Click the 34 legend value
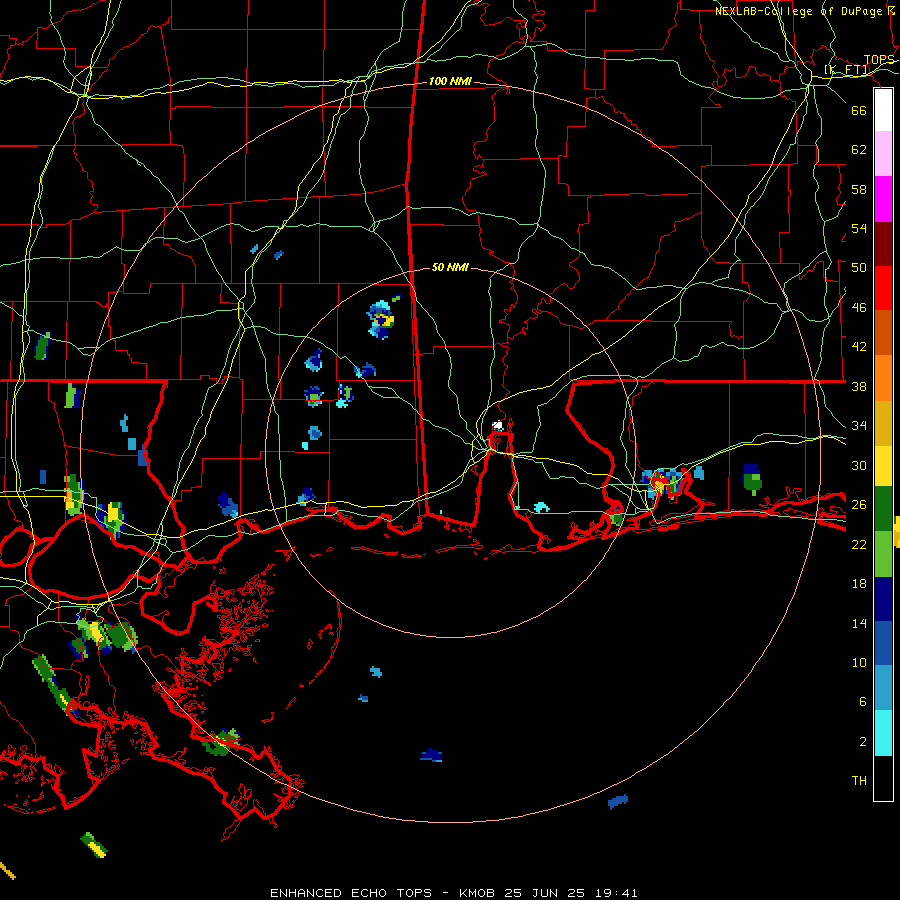The height and width of the screenshot is (900, 900). coord(859,425)
